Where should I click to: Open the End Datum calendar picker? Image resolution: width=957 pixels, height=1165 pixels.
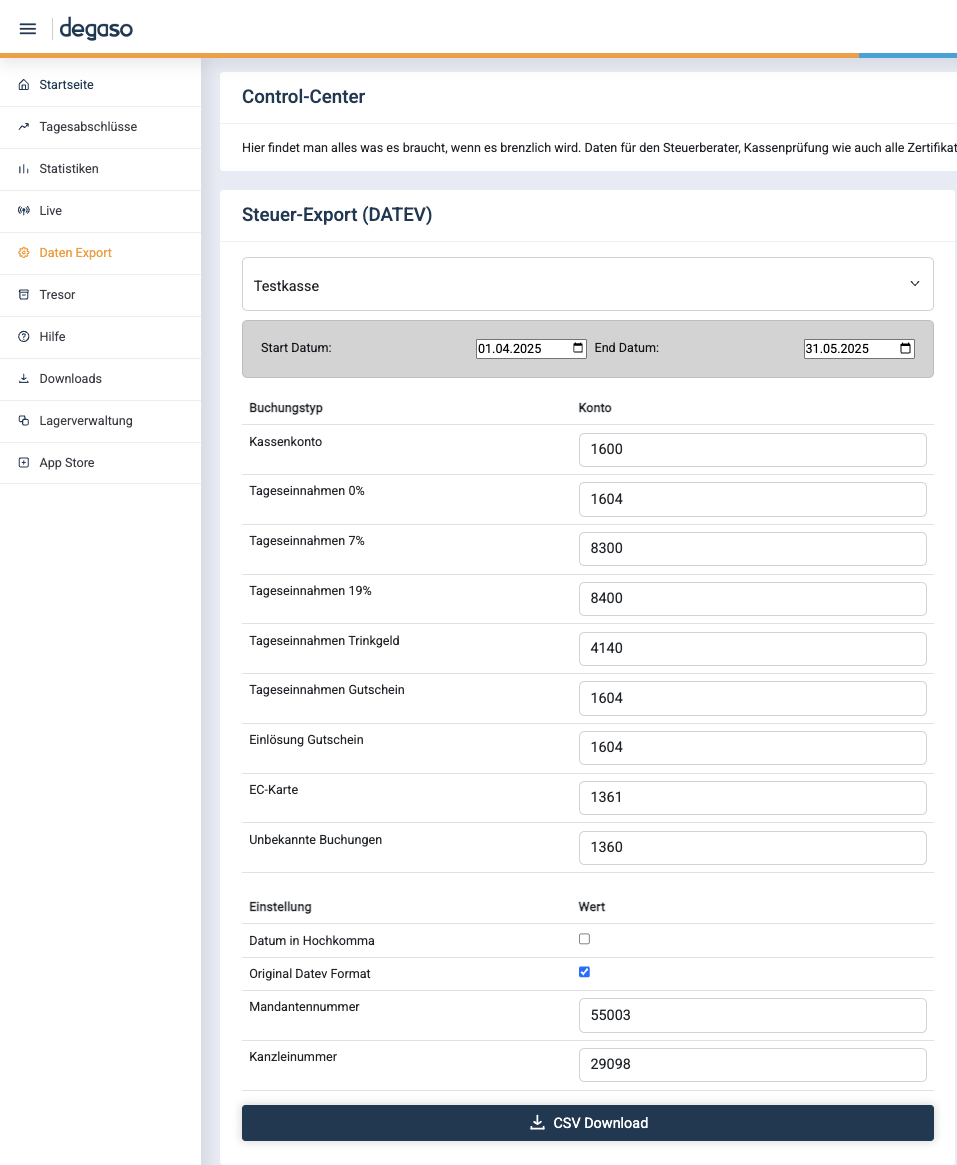(906, 348)
